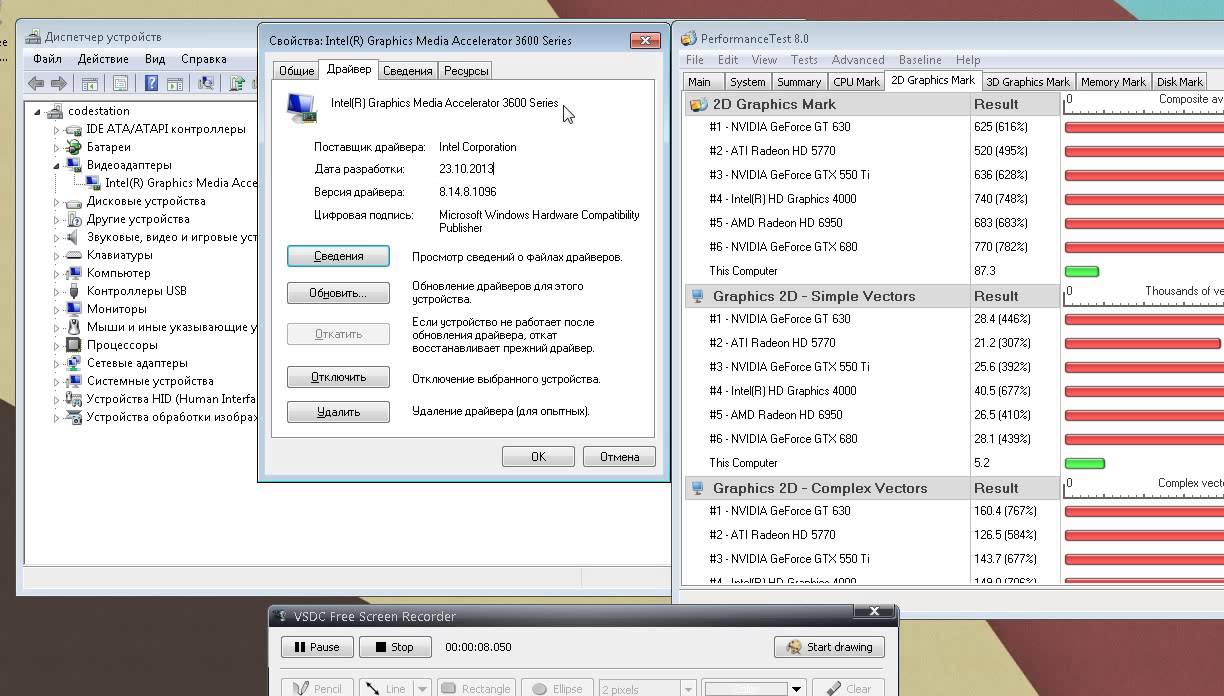Click the Удалить uninstall driver button
1224x696 pixels.
click(338, 411)
